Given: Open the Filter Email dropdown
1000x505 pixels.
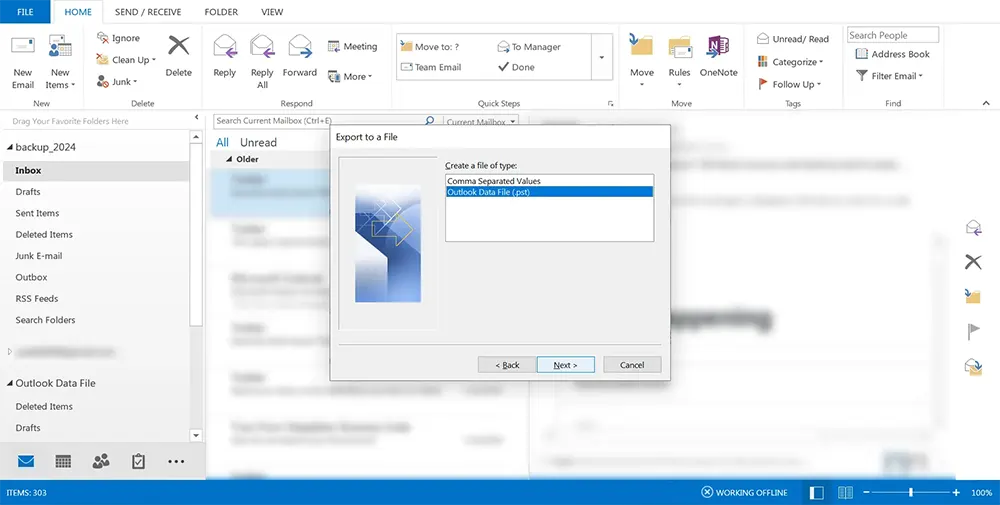Looking at the screenshot, I should pyautogui.click(x=890, y=76).
